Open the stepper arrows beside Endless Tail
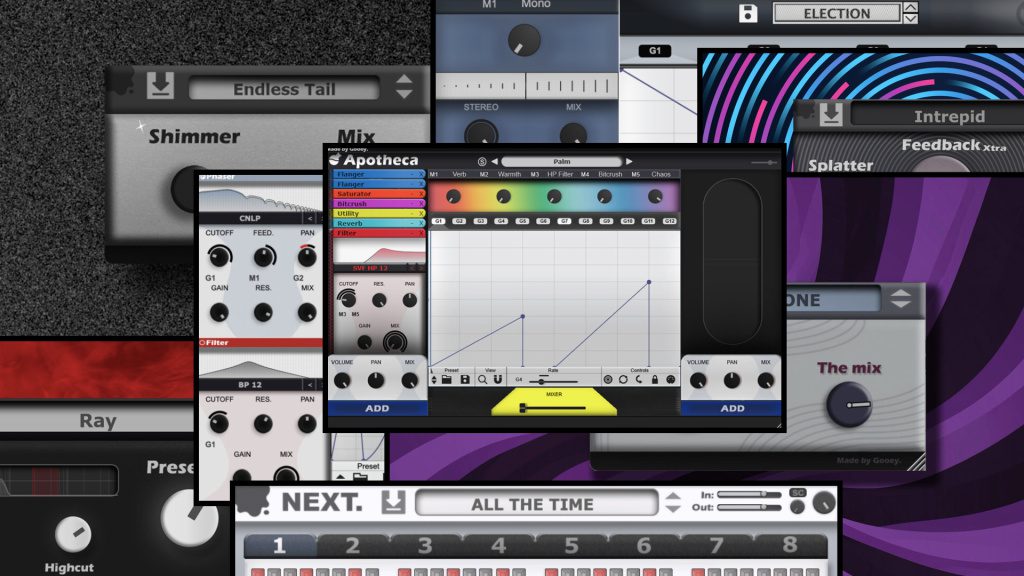Image resolution: width=1024 pixels, height=576 pixels. click(406, 88)
